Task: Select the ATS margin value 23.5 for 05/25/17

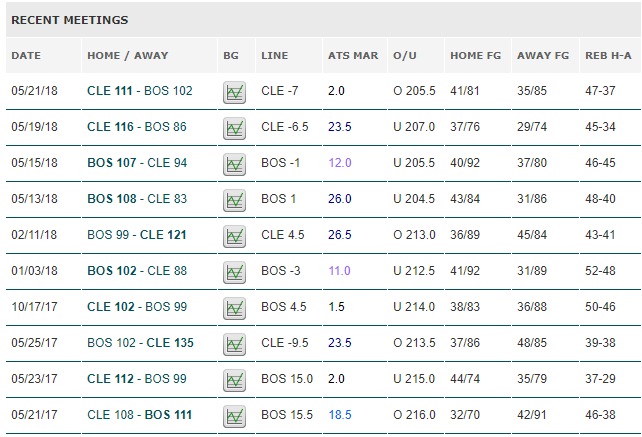Action: tap(339, 343)
